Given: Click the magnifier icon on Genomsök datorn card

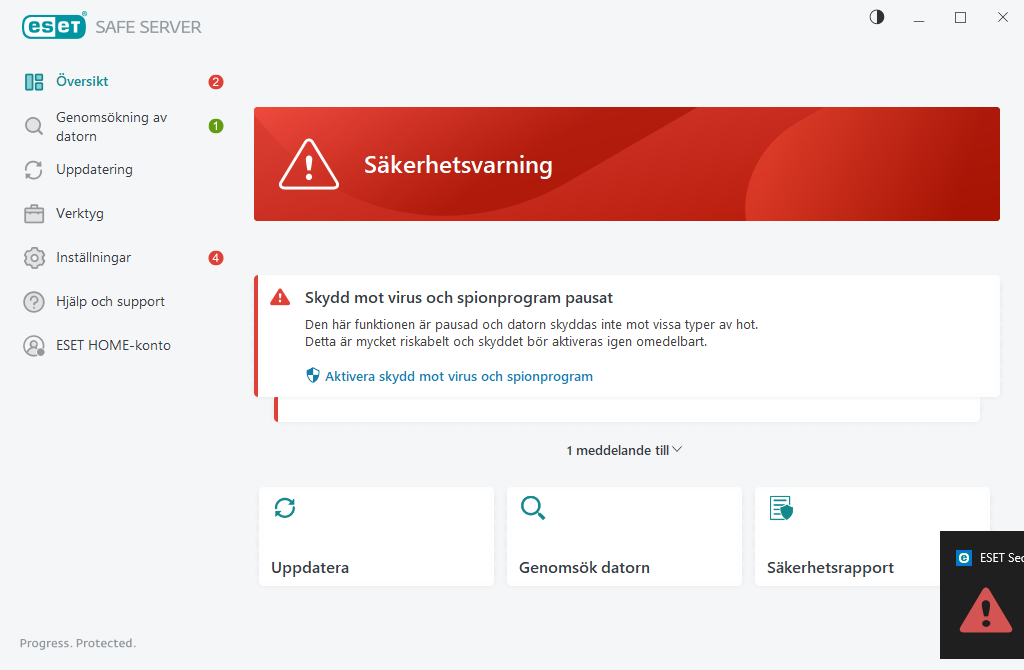Looking at the screenshot, I should click(533, 508).
